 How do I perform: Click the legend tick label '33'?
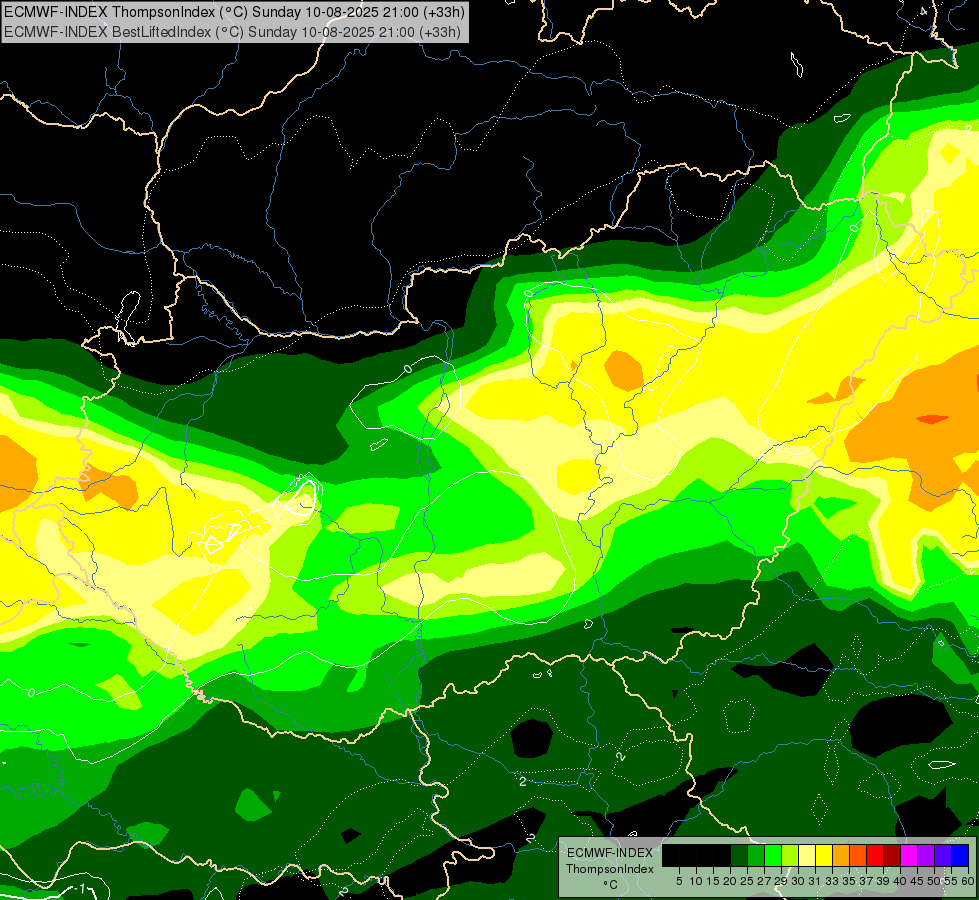[832, 881]
